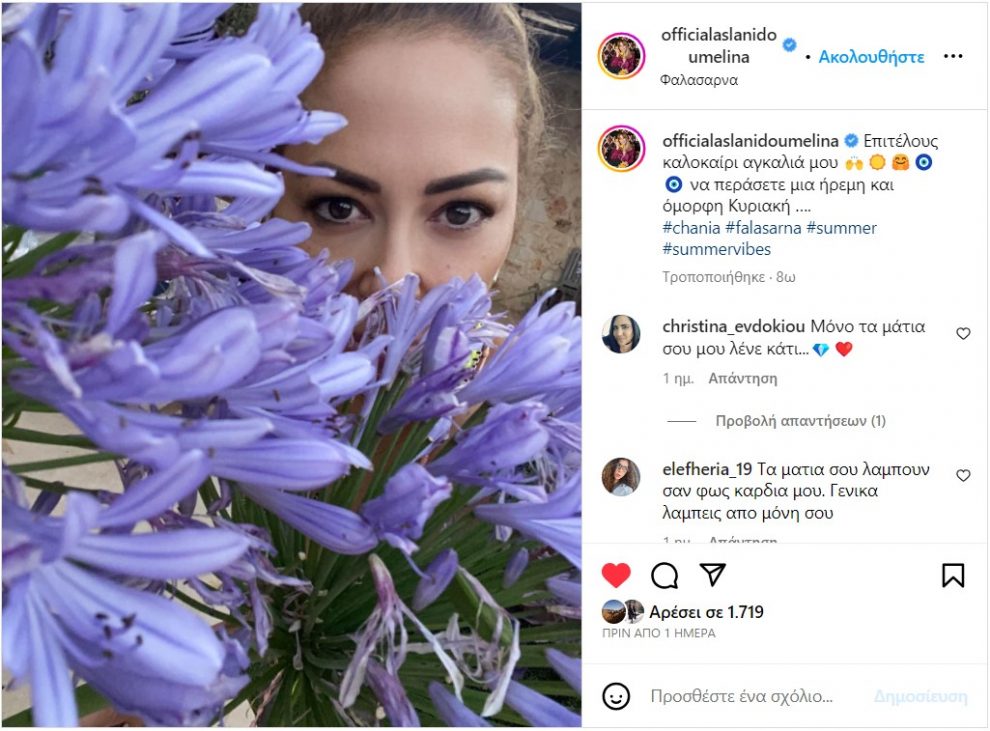Follow the account via Ακολουθήστε

tap(871, 57)
